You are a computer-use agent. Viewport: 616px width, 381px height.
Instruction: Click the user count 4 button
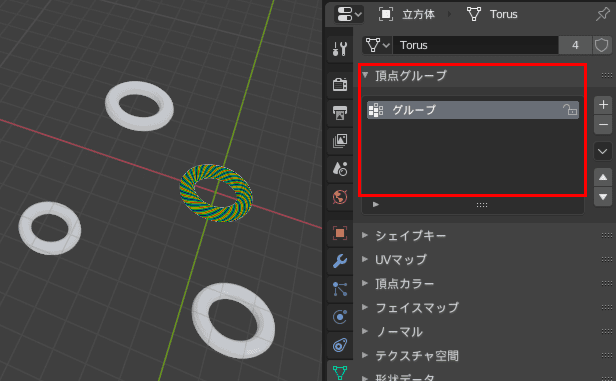tap(575, 45)
